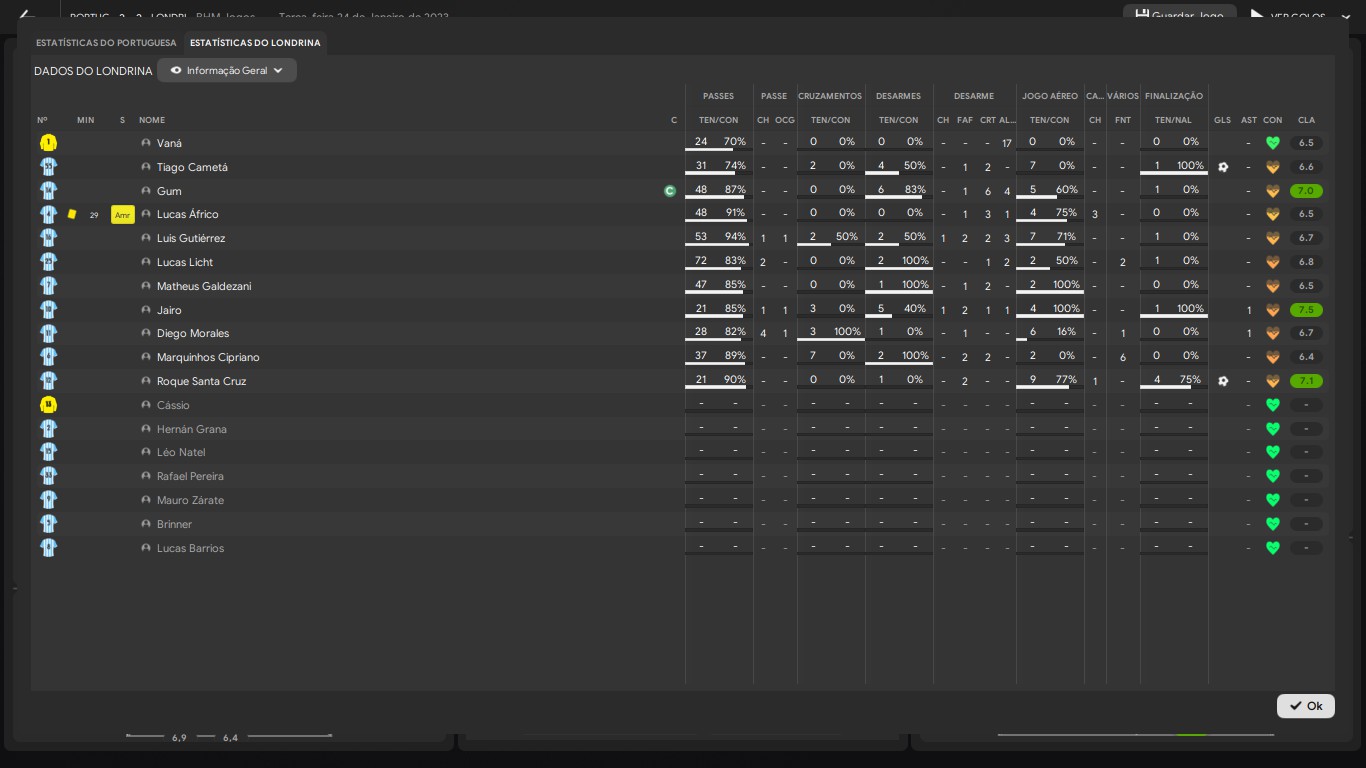
Task: Click the Jogo Aéreo column header
Action: point(1050,96)
